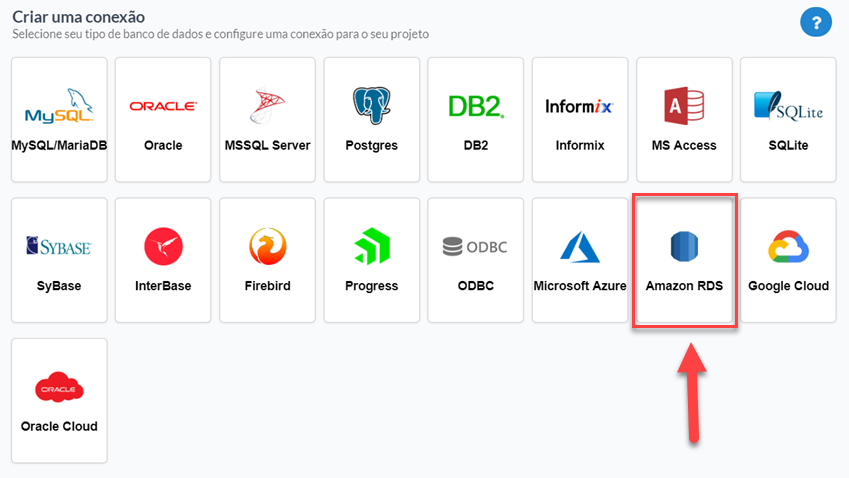Click the MSSQL Server label
The image size is (849, 478).
pos(267,145)
